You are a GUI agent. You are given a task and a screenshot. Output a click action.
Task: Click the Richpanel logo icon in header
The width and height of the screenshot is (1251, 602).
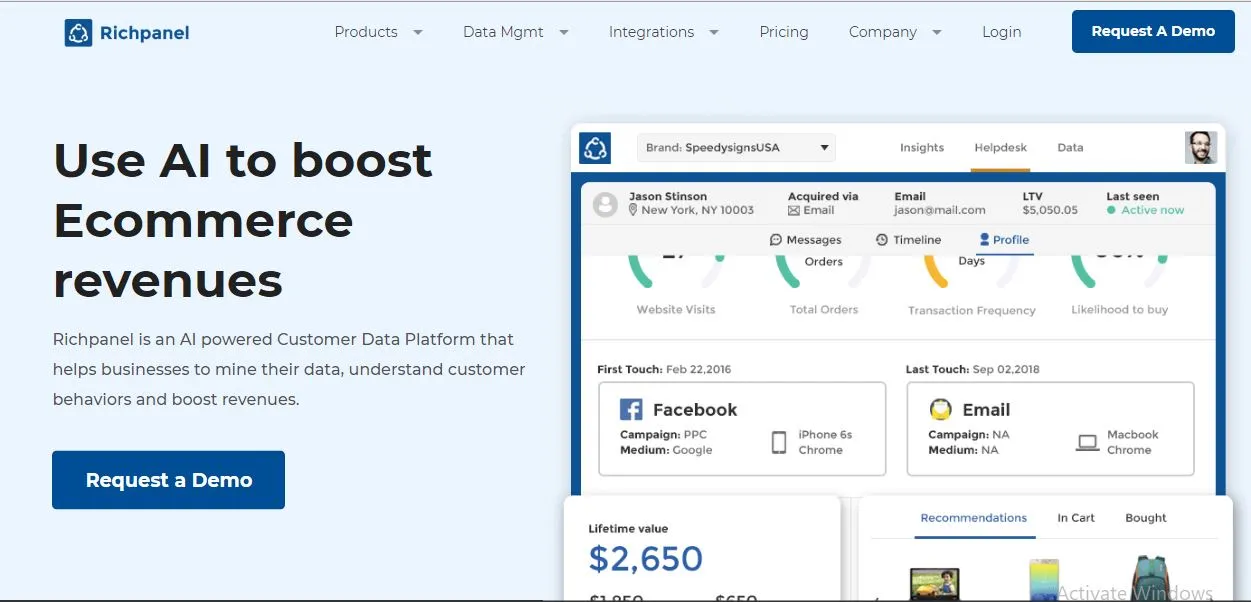[x=78, y=33]
